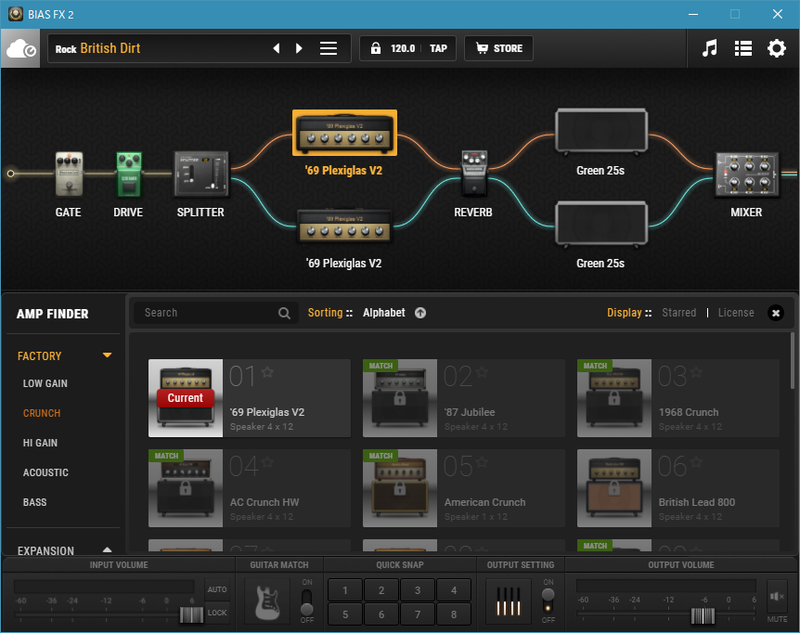Image resolution: width=800 pixels, height=633 pixels.
Task: Star the American Crunch amp
Action: click(x=482, y=462)
